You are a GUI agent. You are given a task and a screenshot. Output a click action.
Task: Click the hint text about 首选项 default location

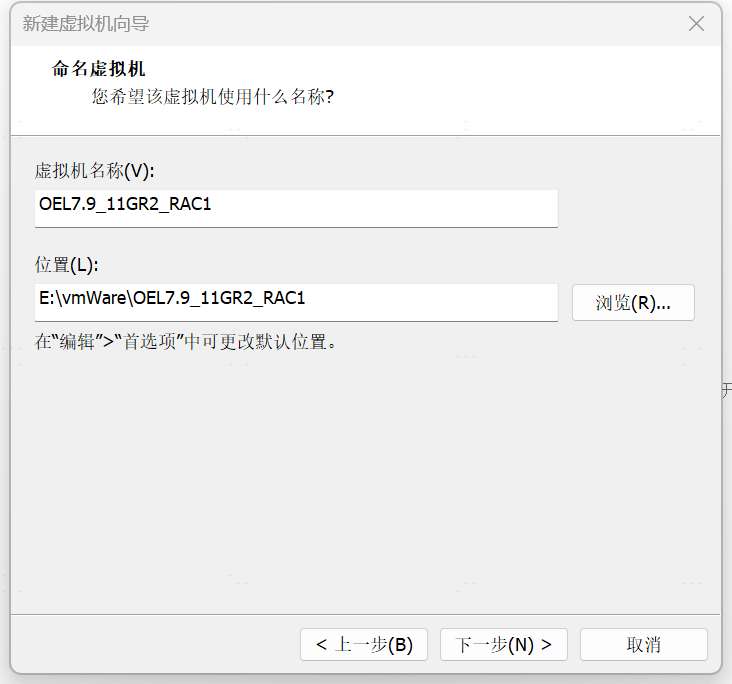187,342
